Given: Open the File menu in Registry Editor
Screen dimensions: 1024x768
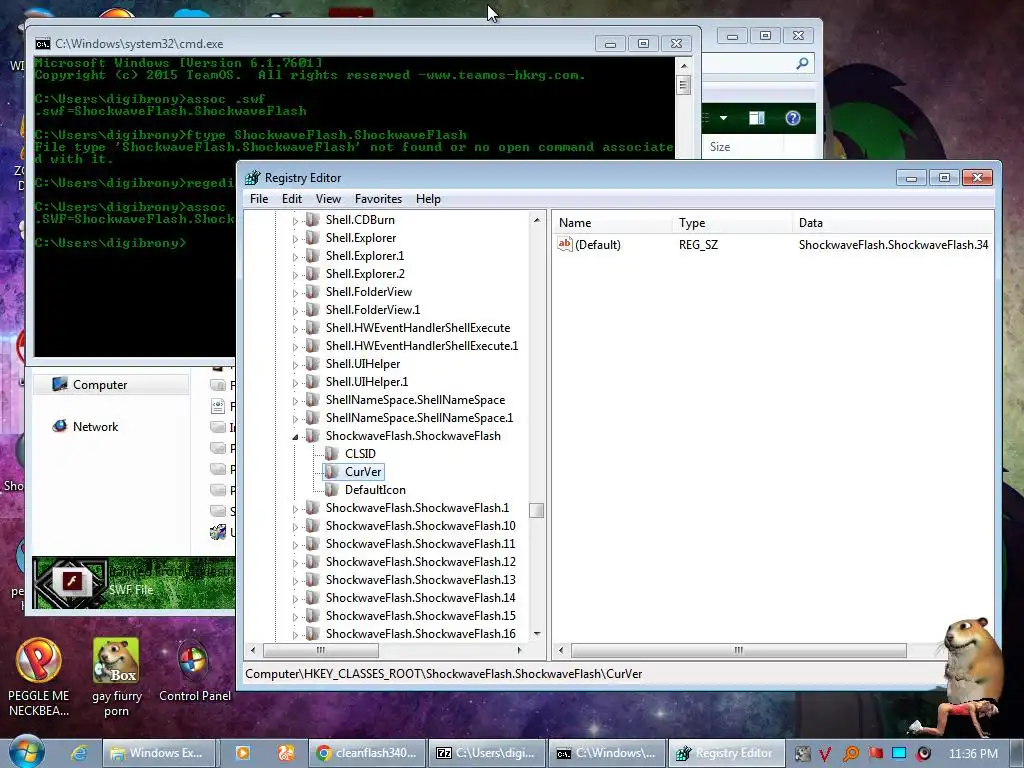Looking at the screenshot, I should (x=259, y=199).
